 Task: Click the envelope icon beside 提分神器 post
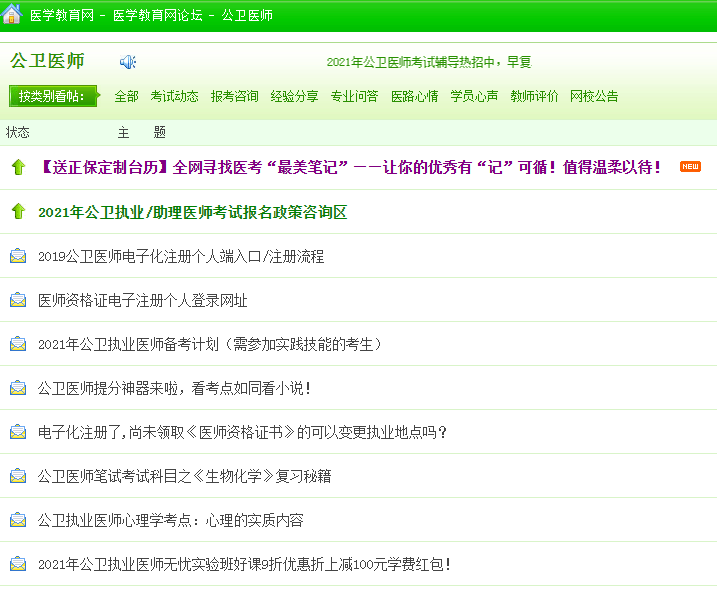[18, 388]
